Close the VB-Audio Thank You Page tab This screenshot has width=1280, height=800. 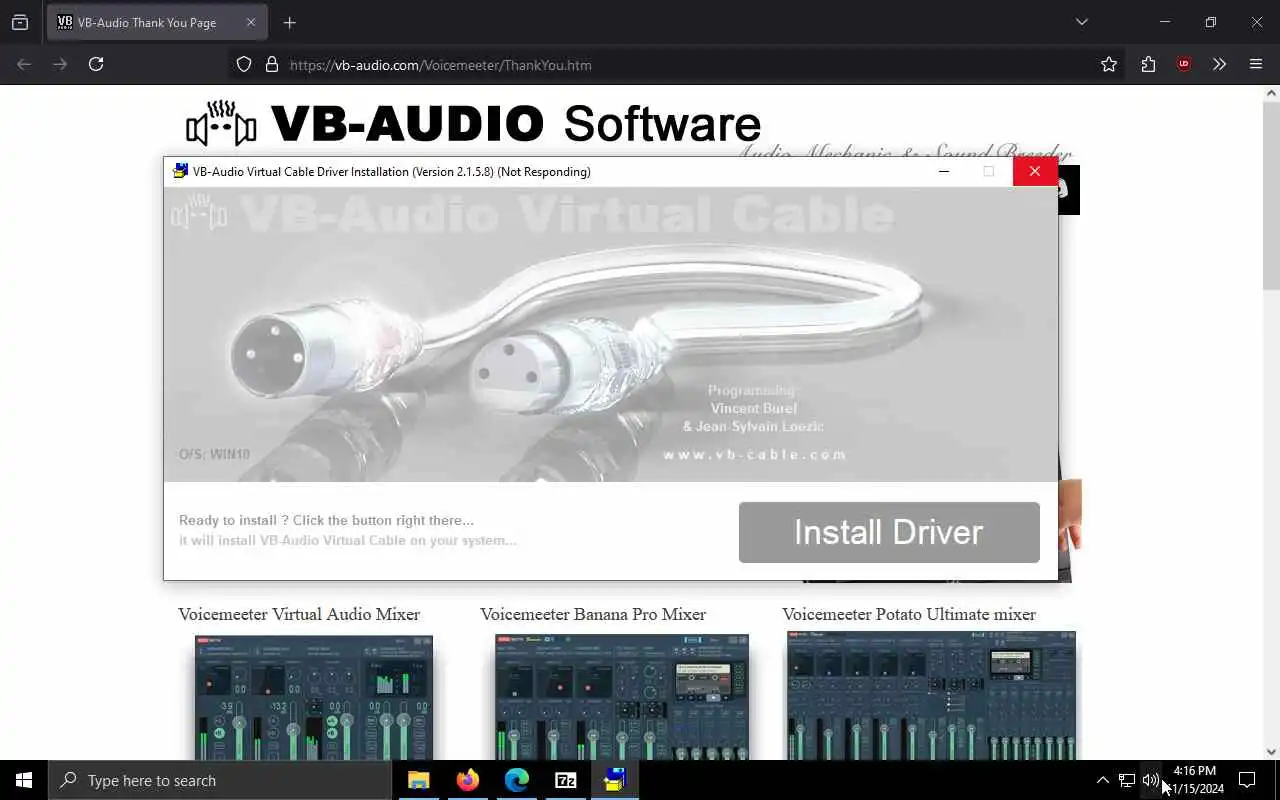251,22
